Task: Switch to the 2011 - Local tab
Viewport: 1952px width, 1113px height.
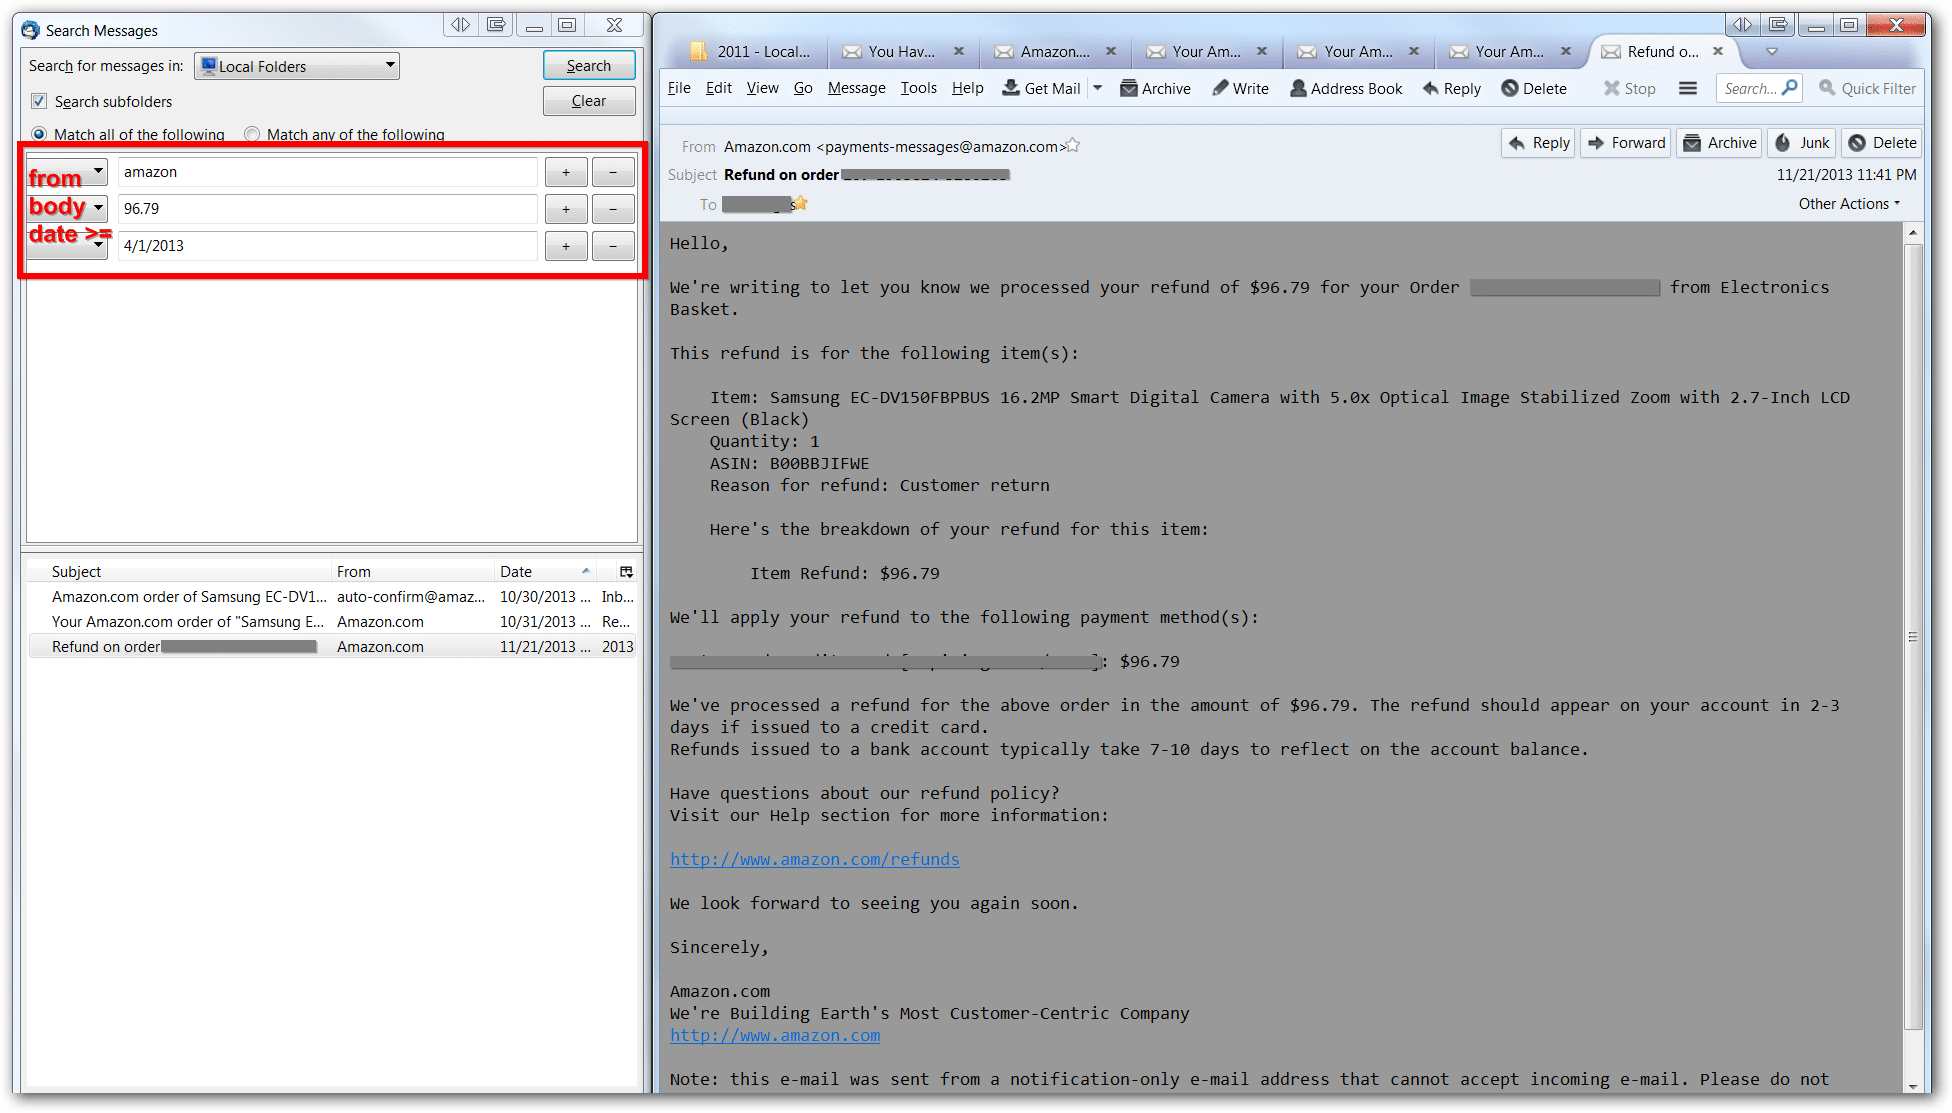Action: tap(752, 51)
